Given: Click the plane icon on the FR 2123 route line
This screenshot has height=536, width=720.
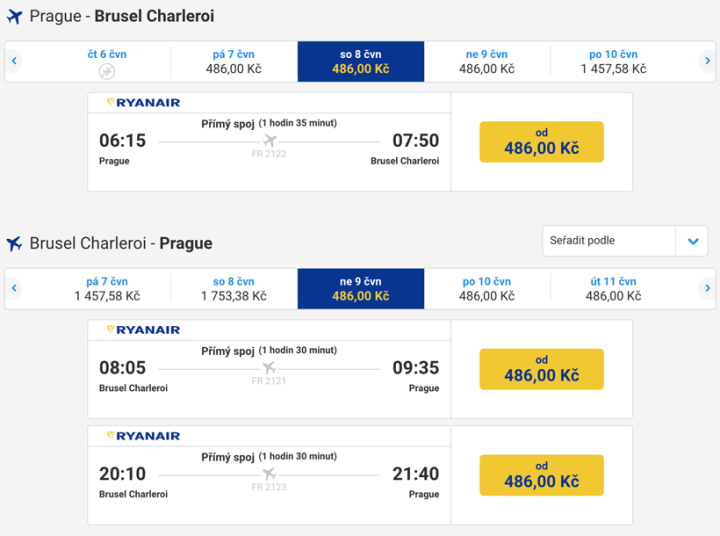Looking at the screenshot, I should click(269, 474).
